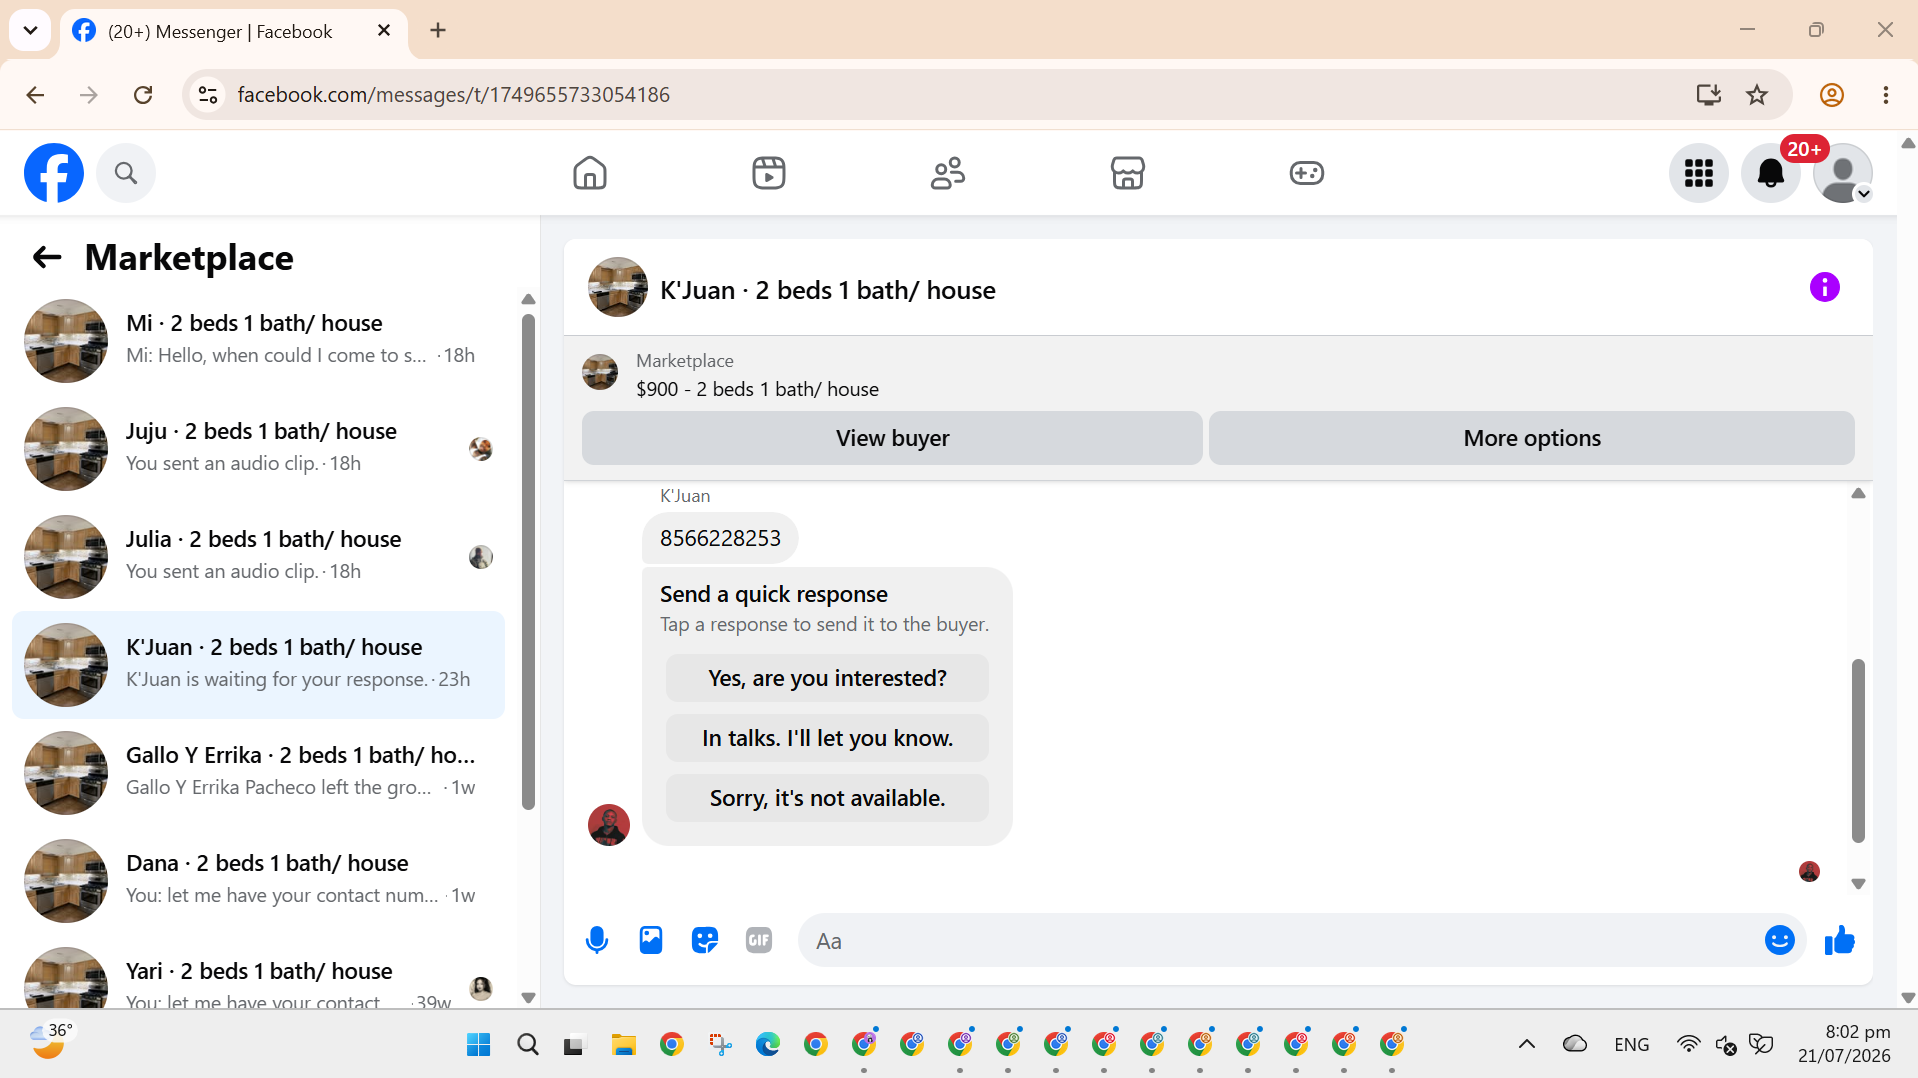Open the Facebook menu grid icon

(x=1699, y=173)
